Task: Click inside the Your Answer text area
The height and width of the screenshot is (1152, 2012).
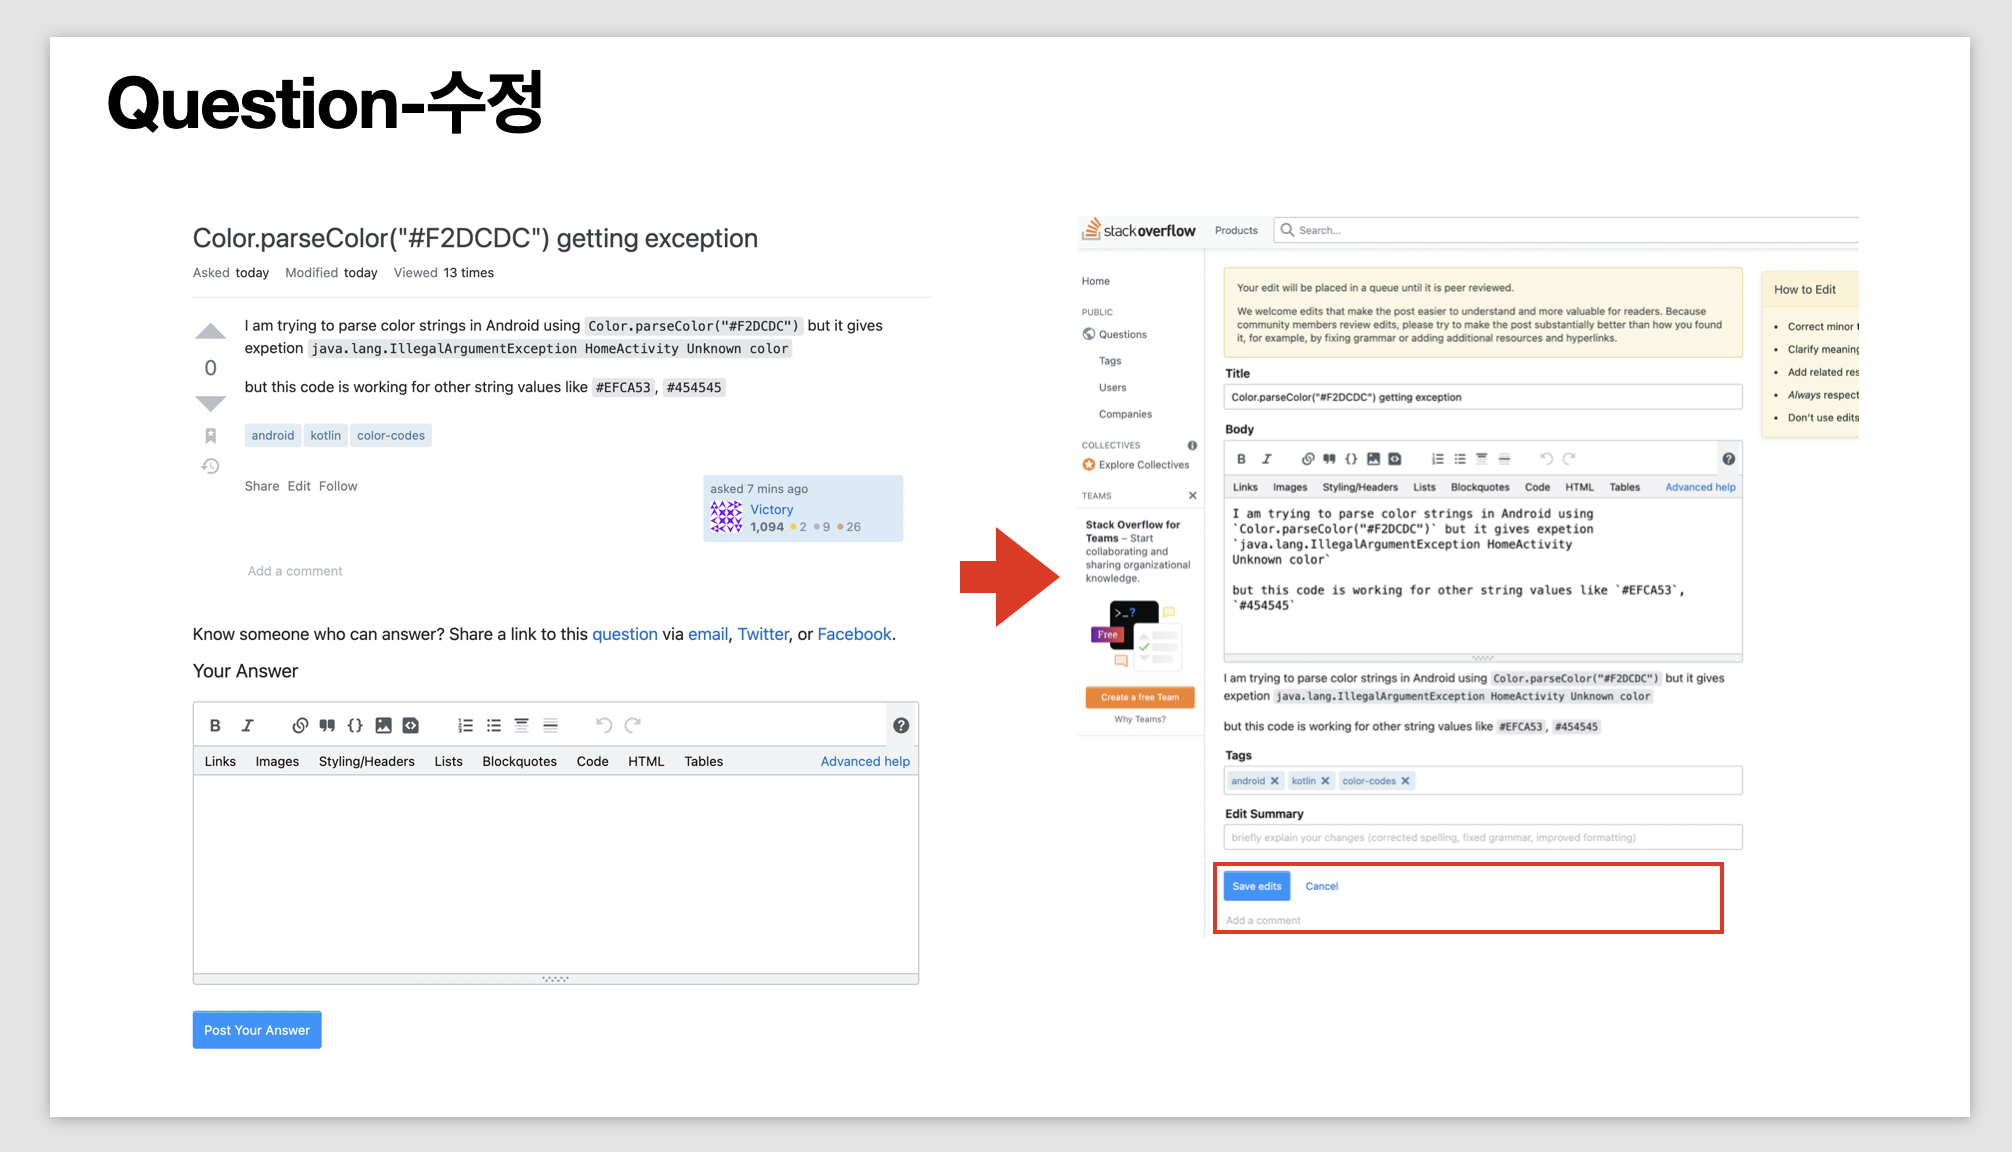Action: click(556, 874)
